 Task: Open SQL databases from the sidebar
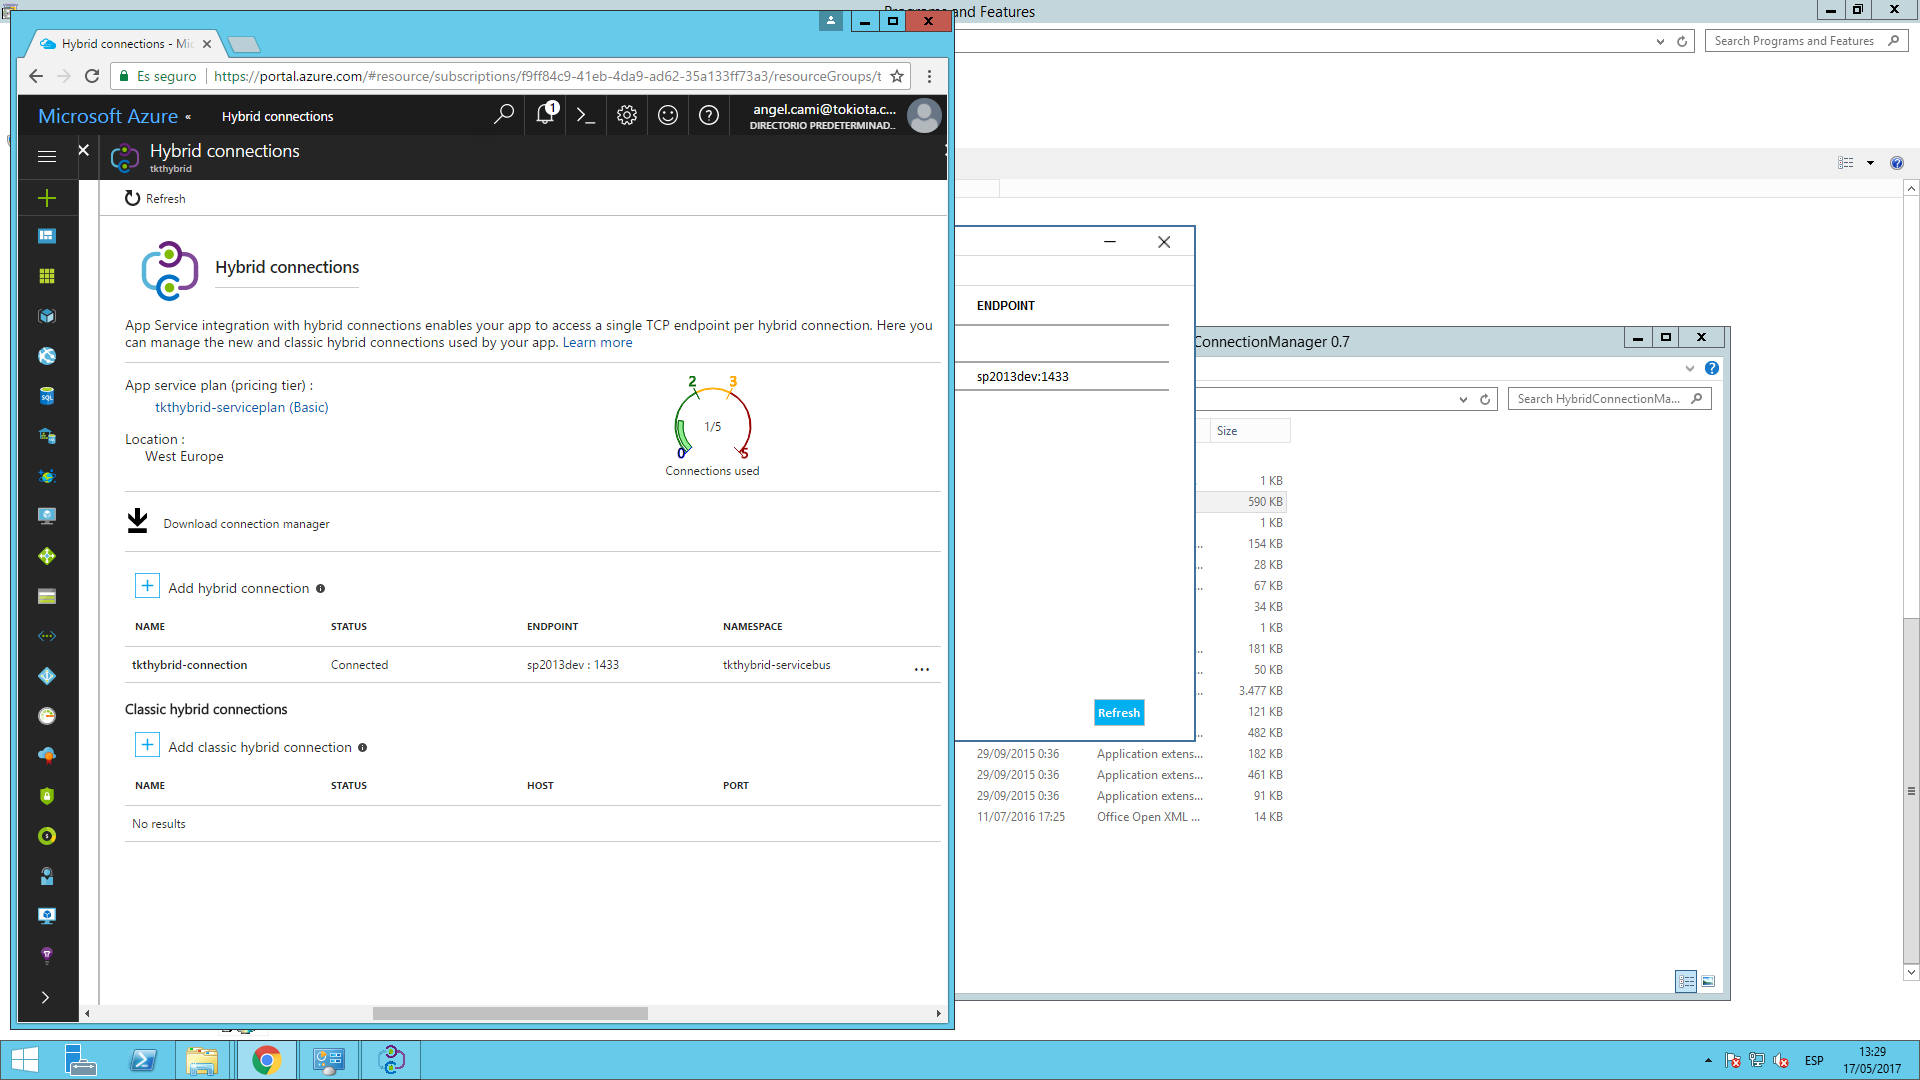pyautogui.click(x=46, y=395)
